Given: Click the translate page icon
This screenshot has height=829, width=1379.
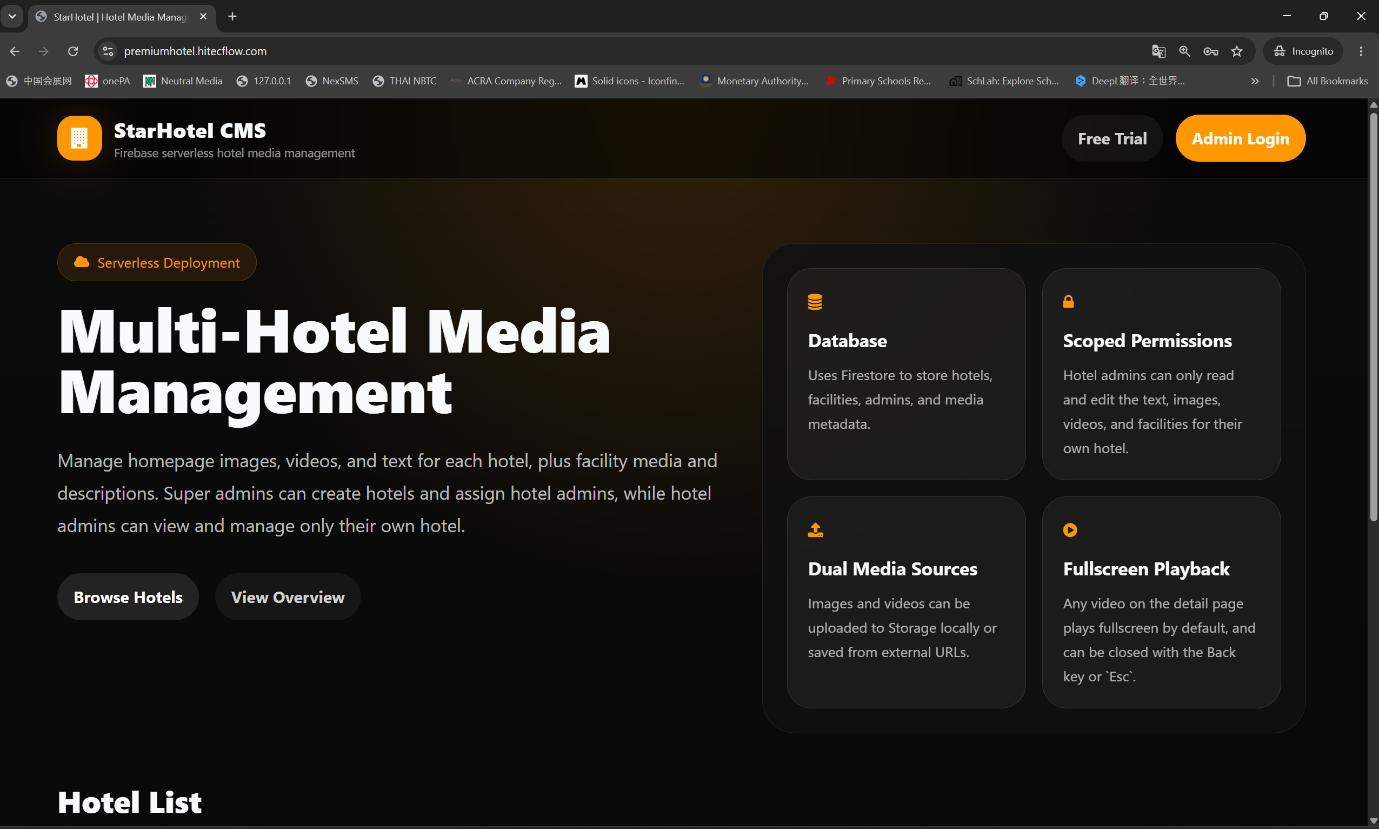Looking at the screenshot, I should click(x=1158, y=51).
